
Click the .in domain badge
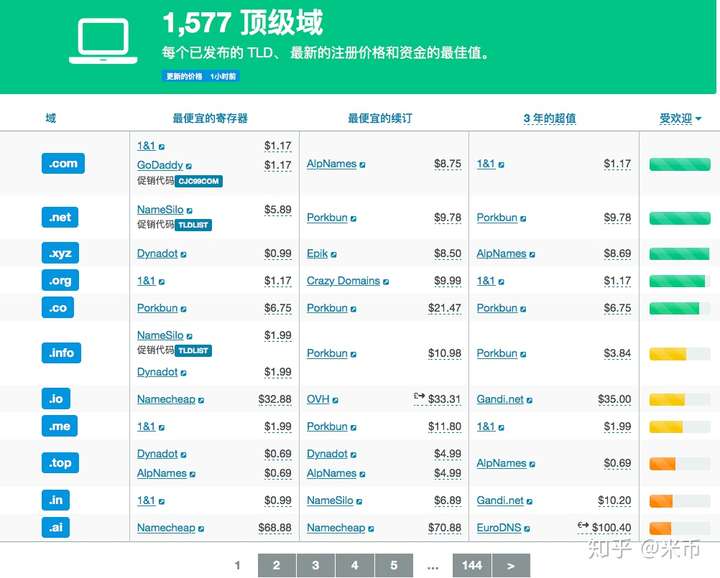point(56,500)
